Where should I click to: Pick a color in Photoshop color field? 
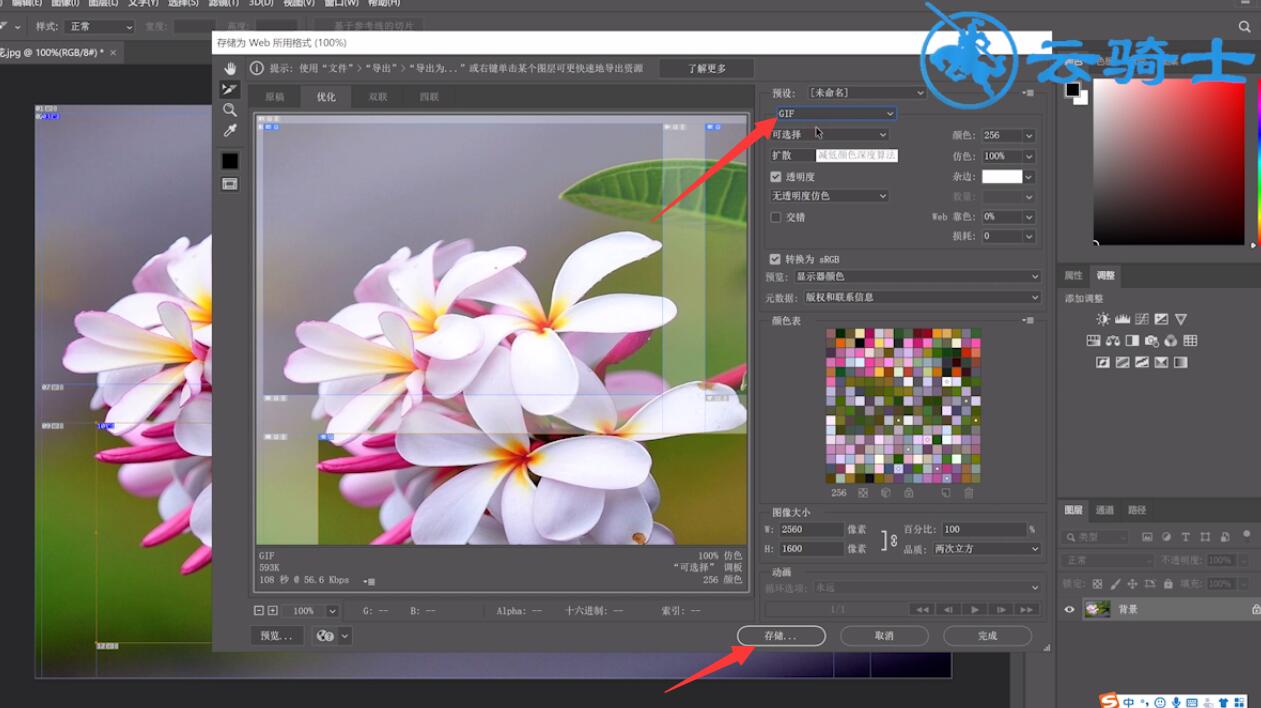click(1169, 161)
